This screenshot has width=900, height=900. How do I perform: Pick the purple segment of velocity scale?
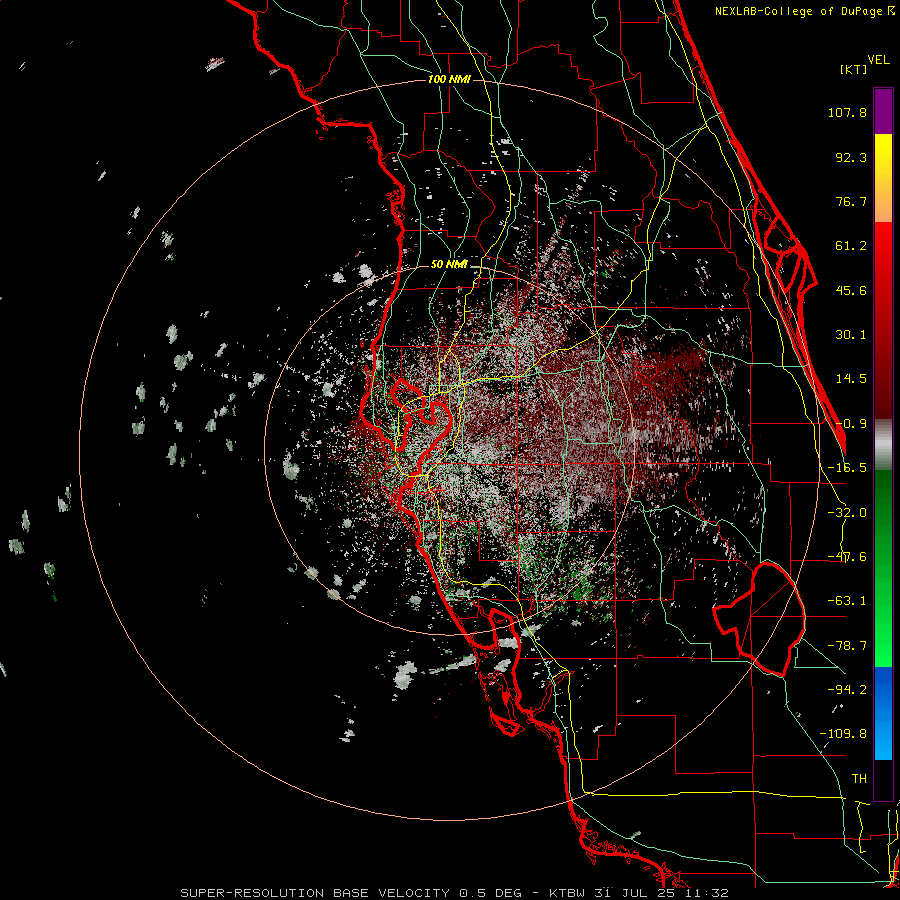883,111
